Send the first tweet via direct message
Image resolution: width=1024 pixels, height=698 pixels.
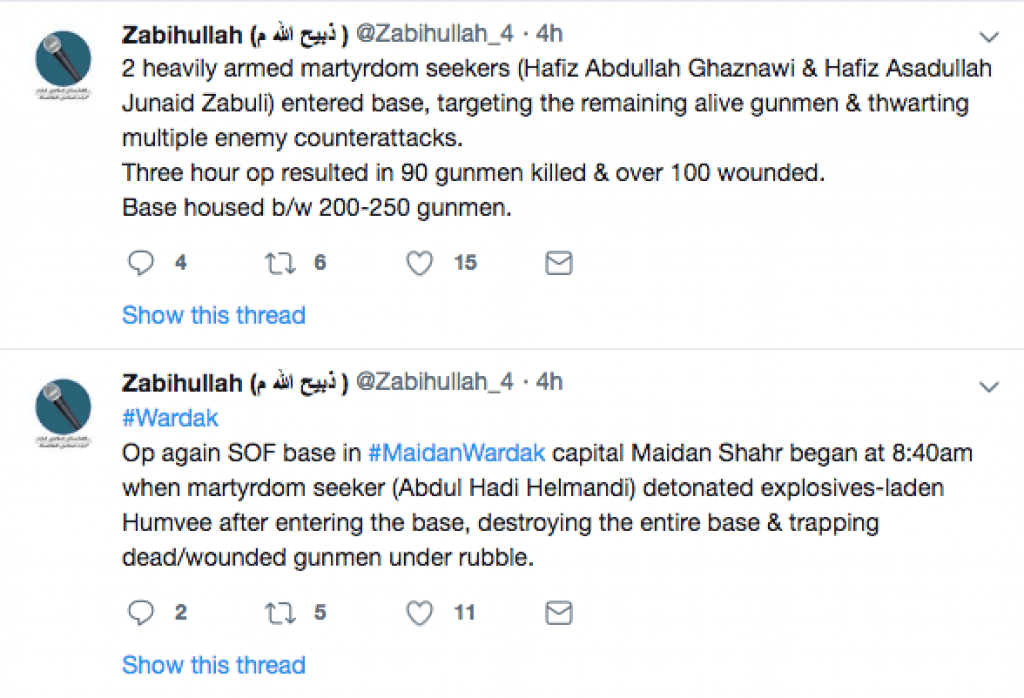pos(558,263)
